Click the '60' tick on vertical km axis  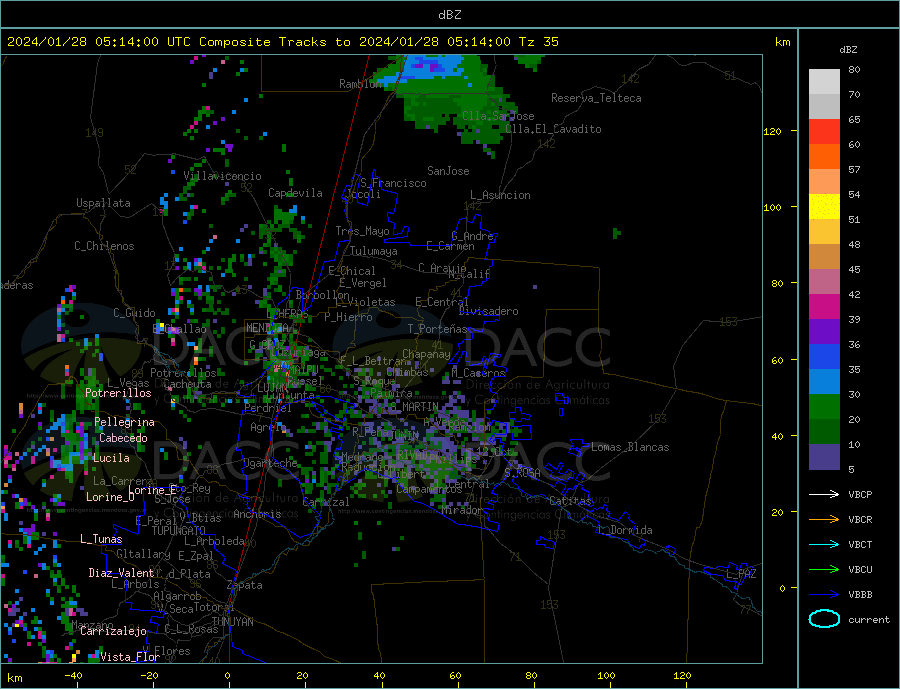tap(777, 360)
